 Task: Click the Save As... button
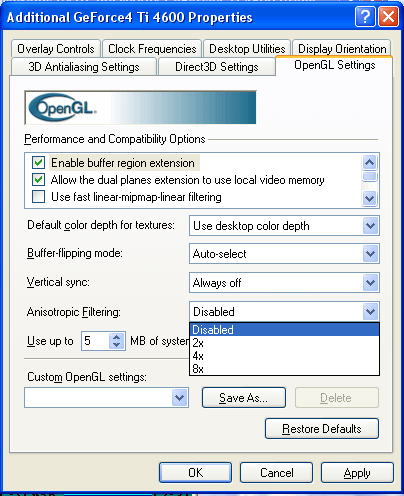pos(244,397)
